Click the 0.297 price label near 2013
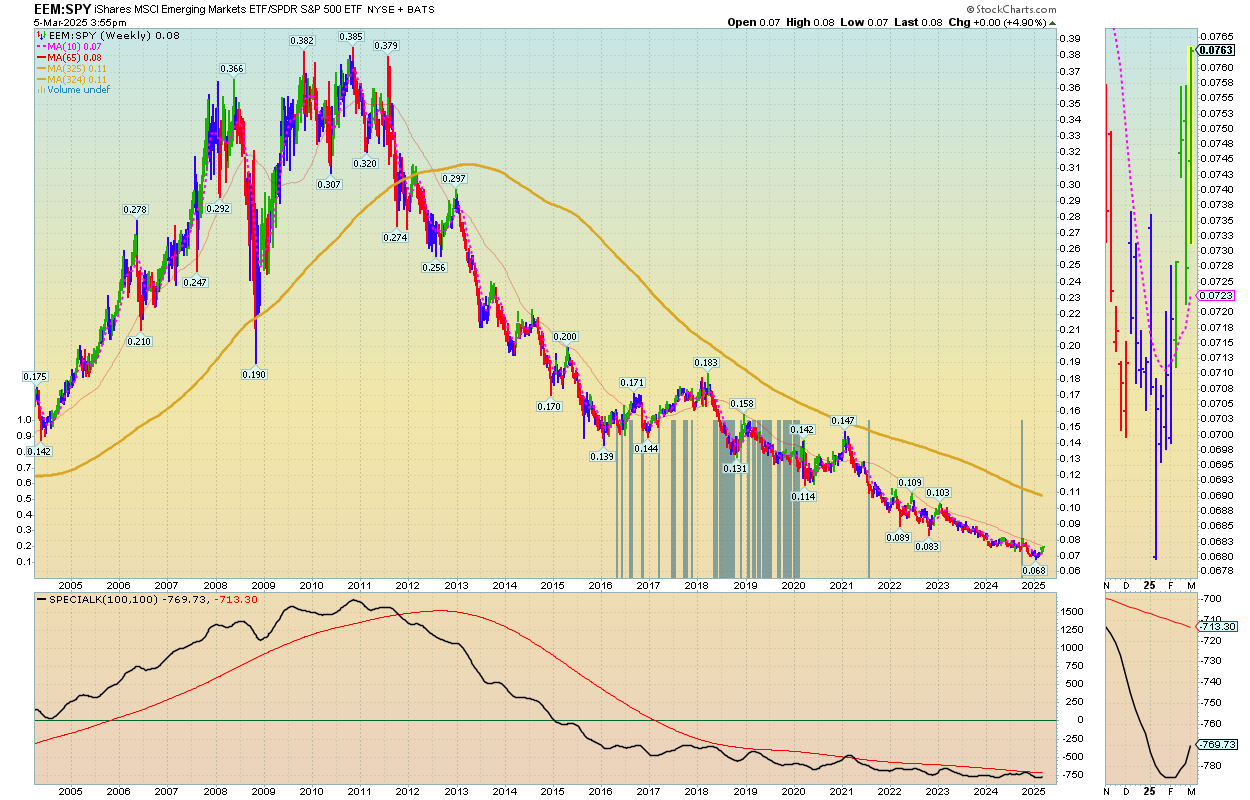Viewport: 1250px width, 800px height. tap(455, 179)
